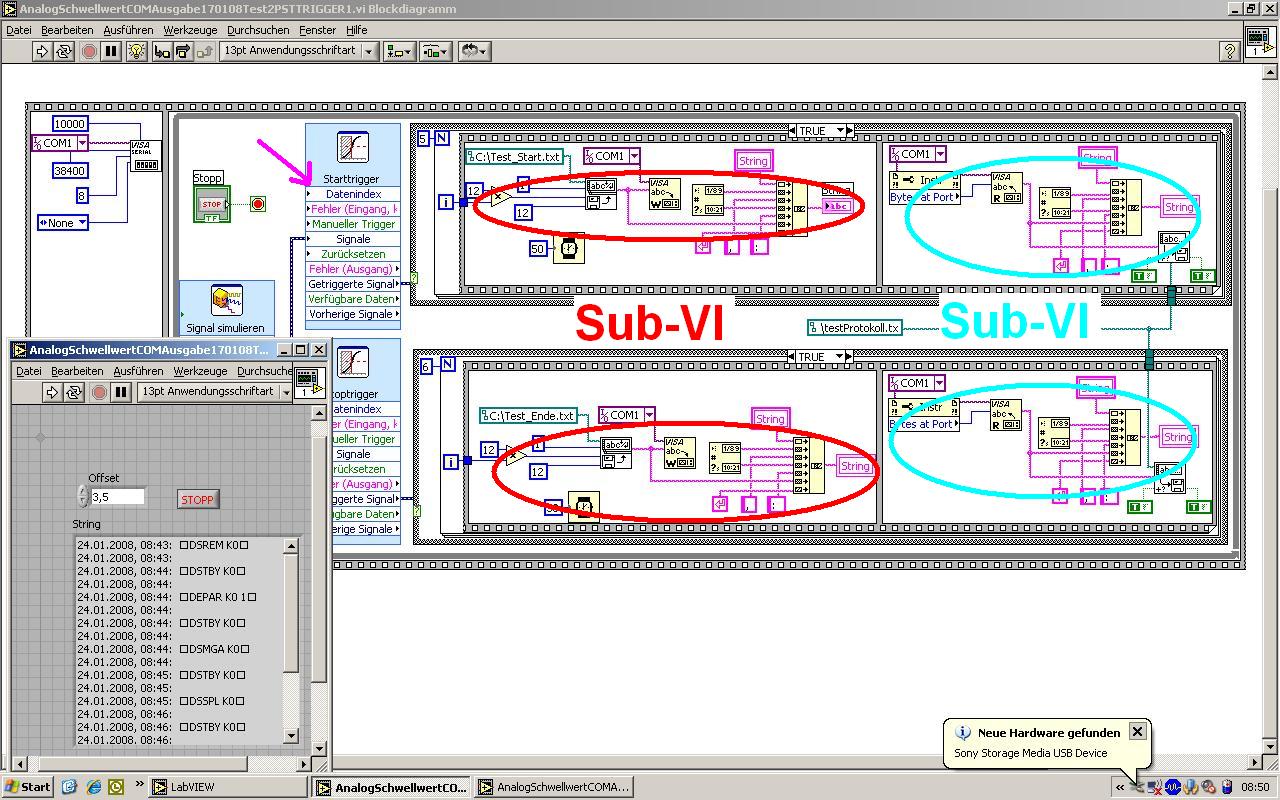
Task: Select the C:\Test_Ende.txt path constant
Action: pos(528,416)
